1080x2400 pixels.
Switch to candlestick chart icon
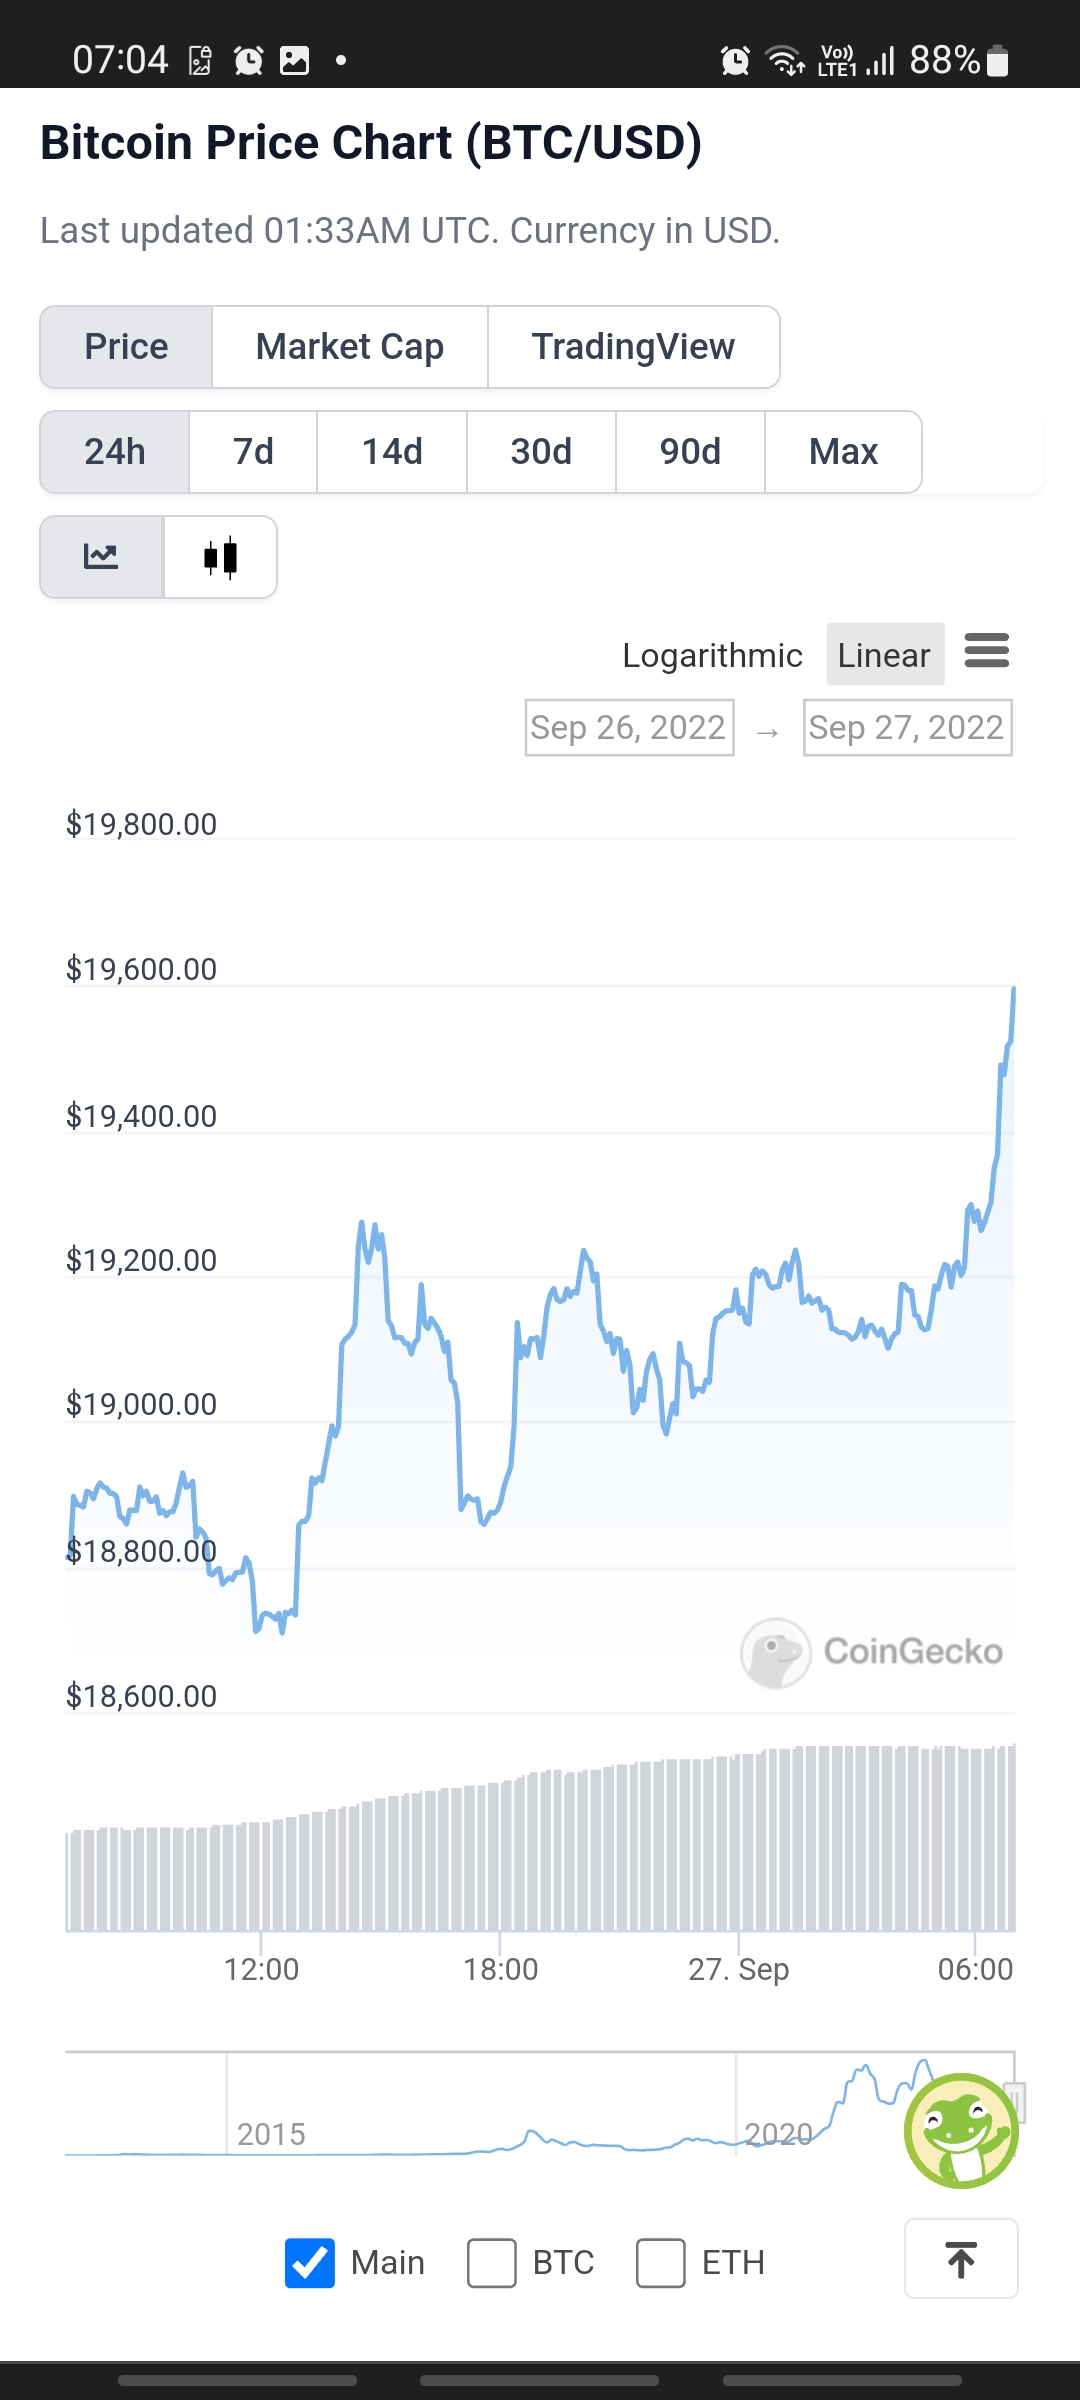[220, 557]
